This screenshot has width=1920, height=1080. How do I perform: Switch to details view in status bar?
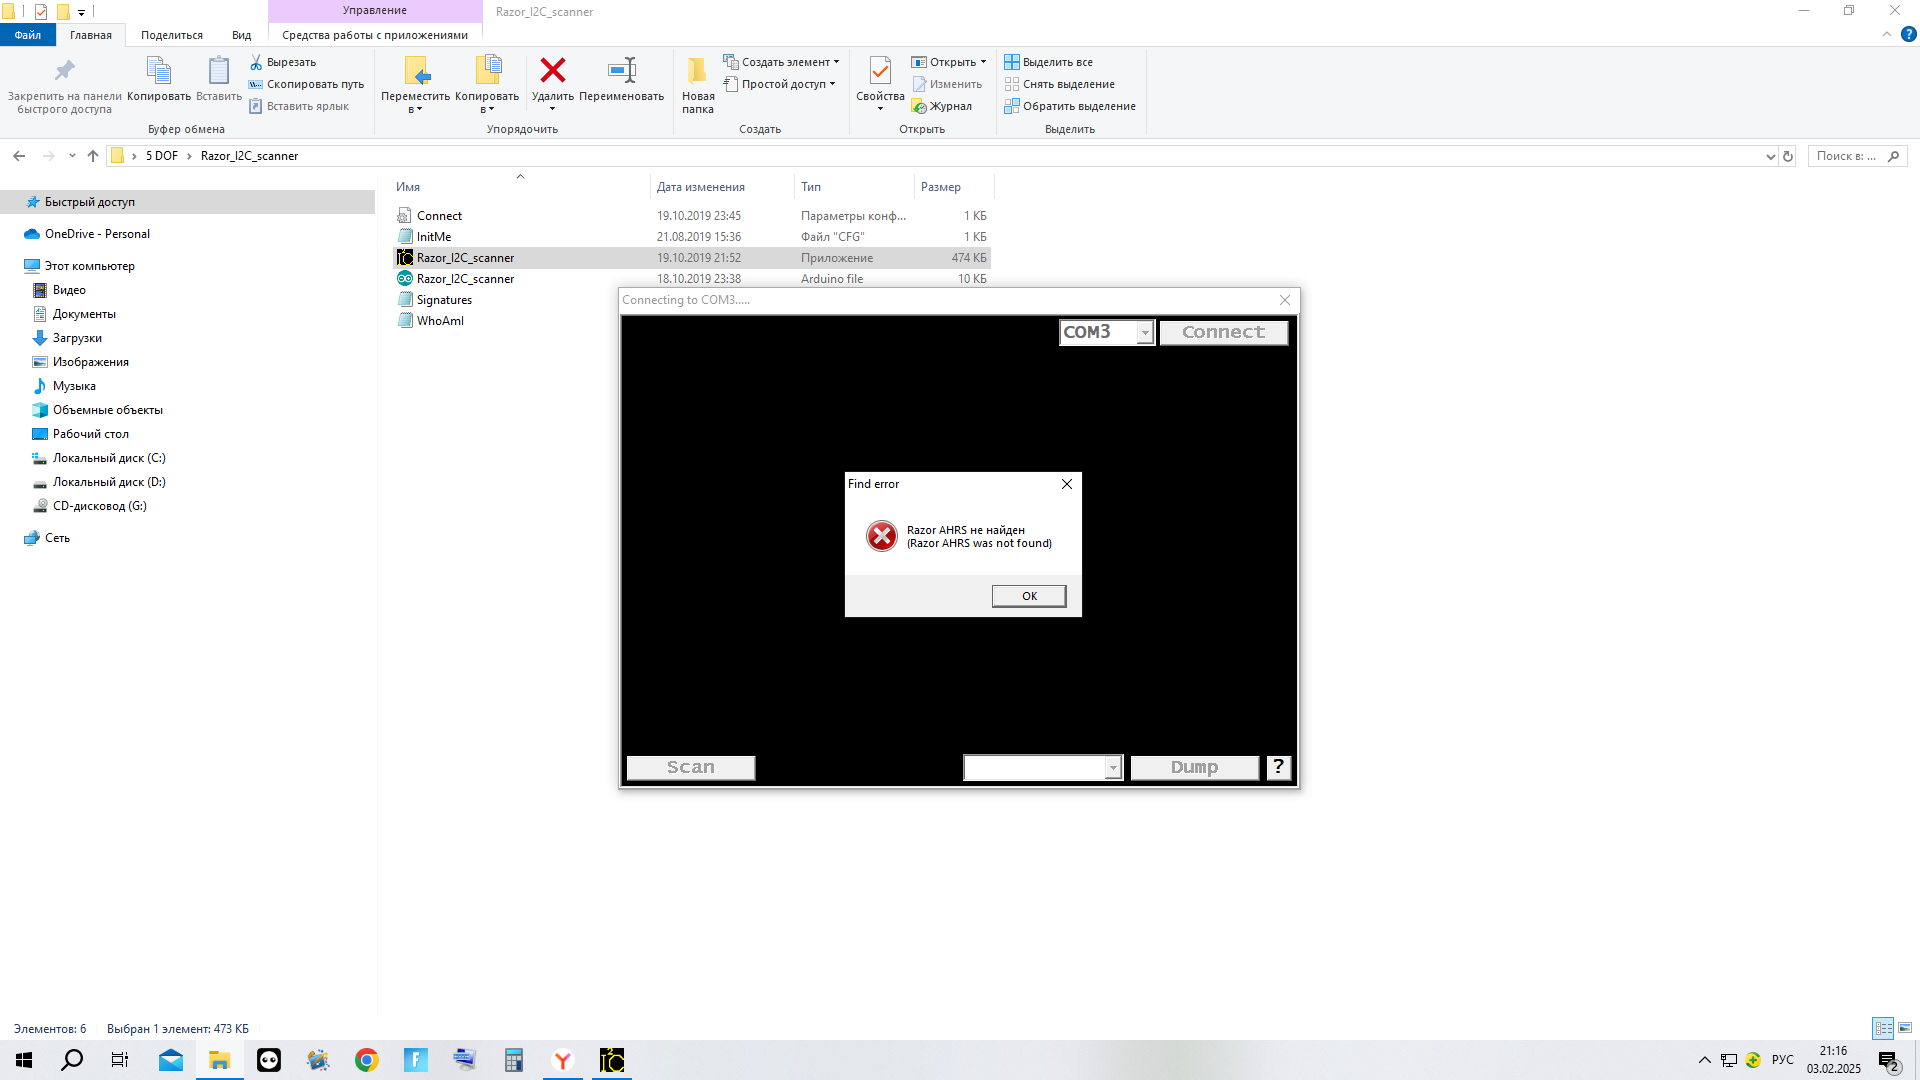tap(1883, 1028)
